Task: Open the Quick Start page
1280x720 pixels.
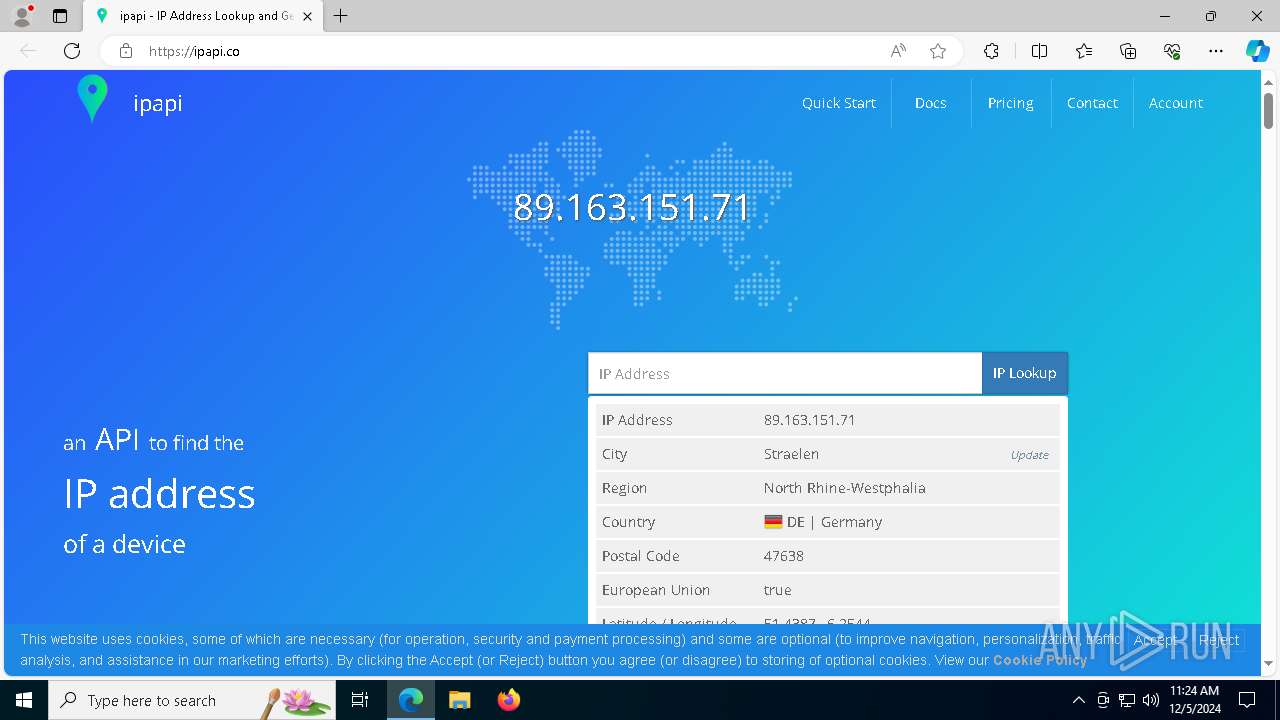Action: [839, 103]
